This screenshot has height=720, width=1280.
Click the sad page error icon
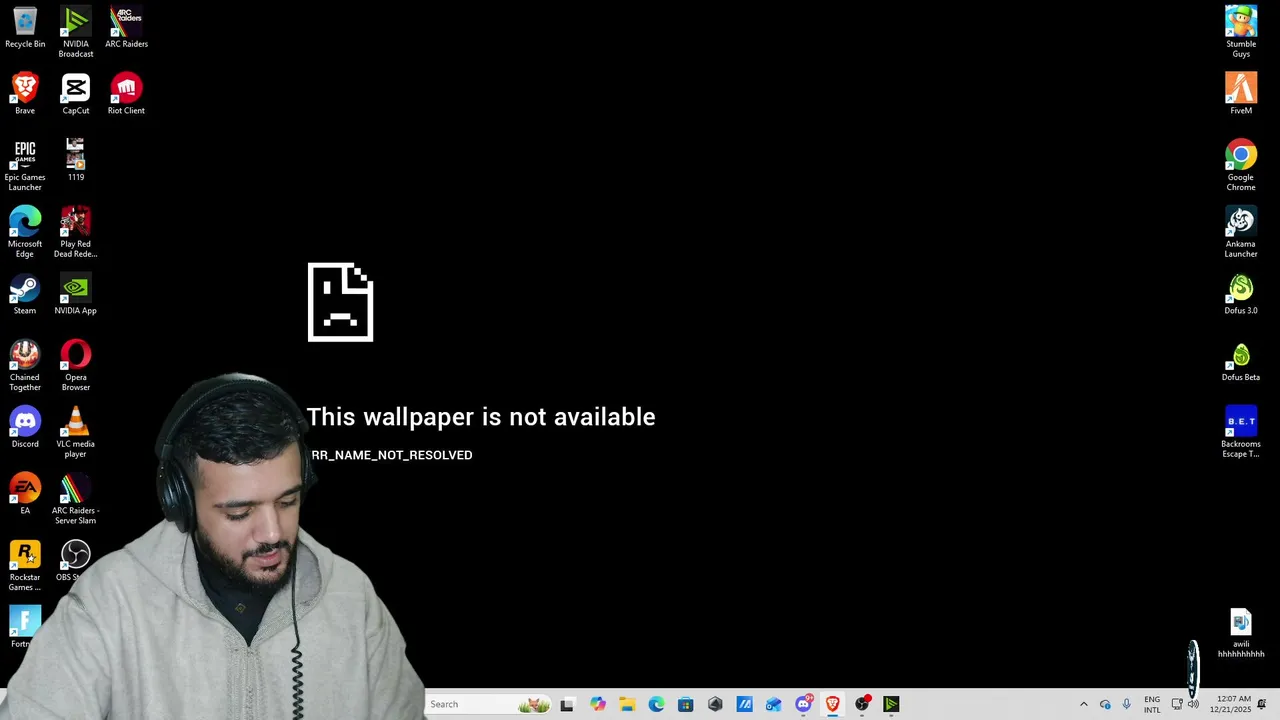click(x=340, y=302)
